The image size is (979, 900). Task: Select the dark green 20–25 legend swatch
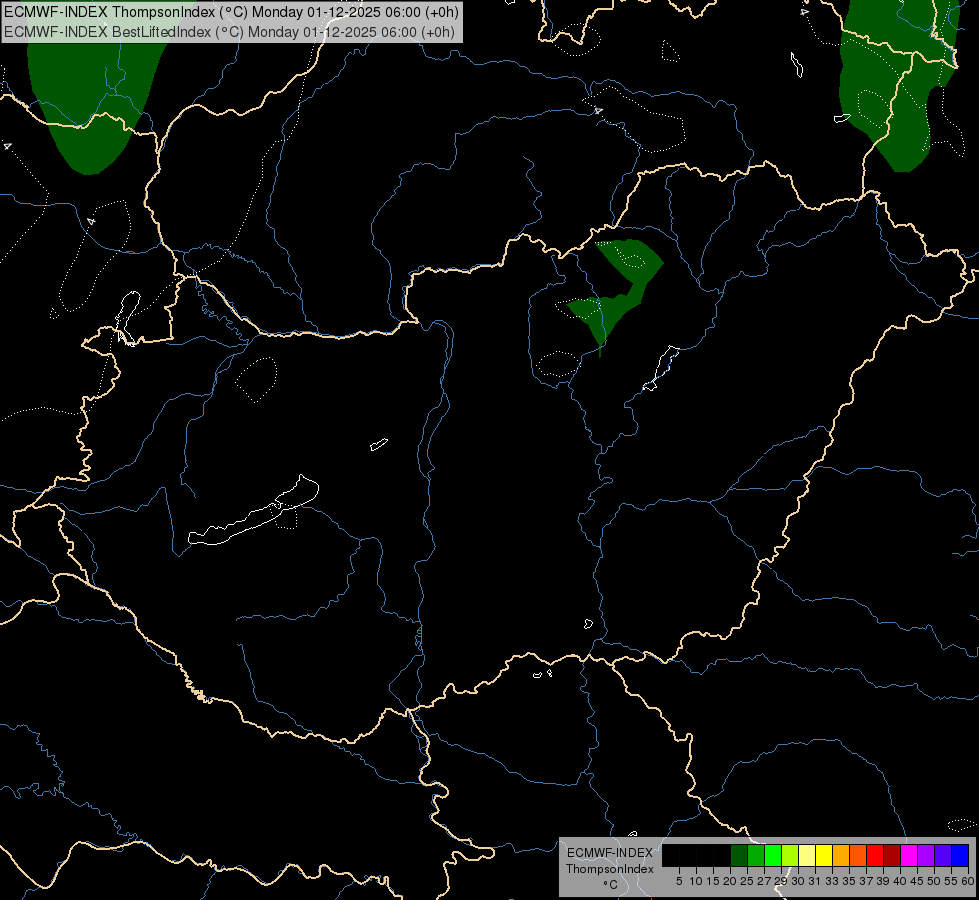pyautogui.click(x=739, y=855)
